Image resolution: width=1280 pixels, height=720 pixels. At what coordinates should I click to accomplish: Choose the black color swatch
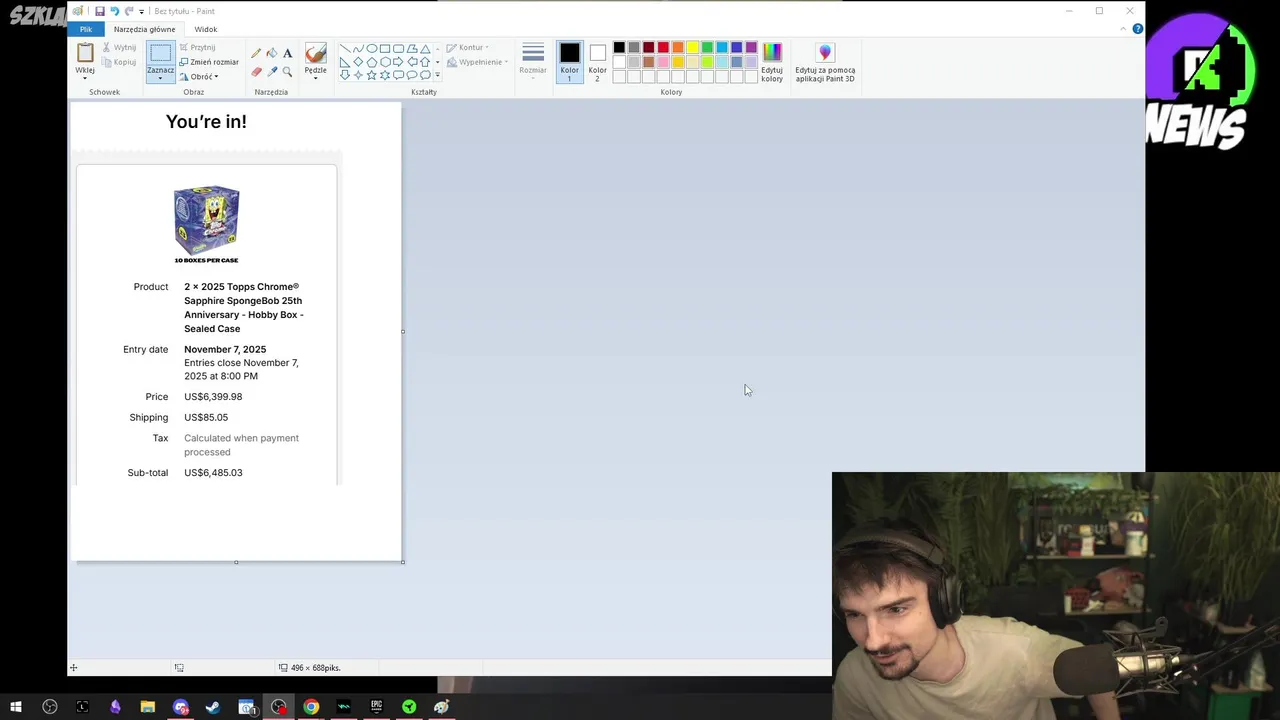(619, 47)
